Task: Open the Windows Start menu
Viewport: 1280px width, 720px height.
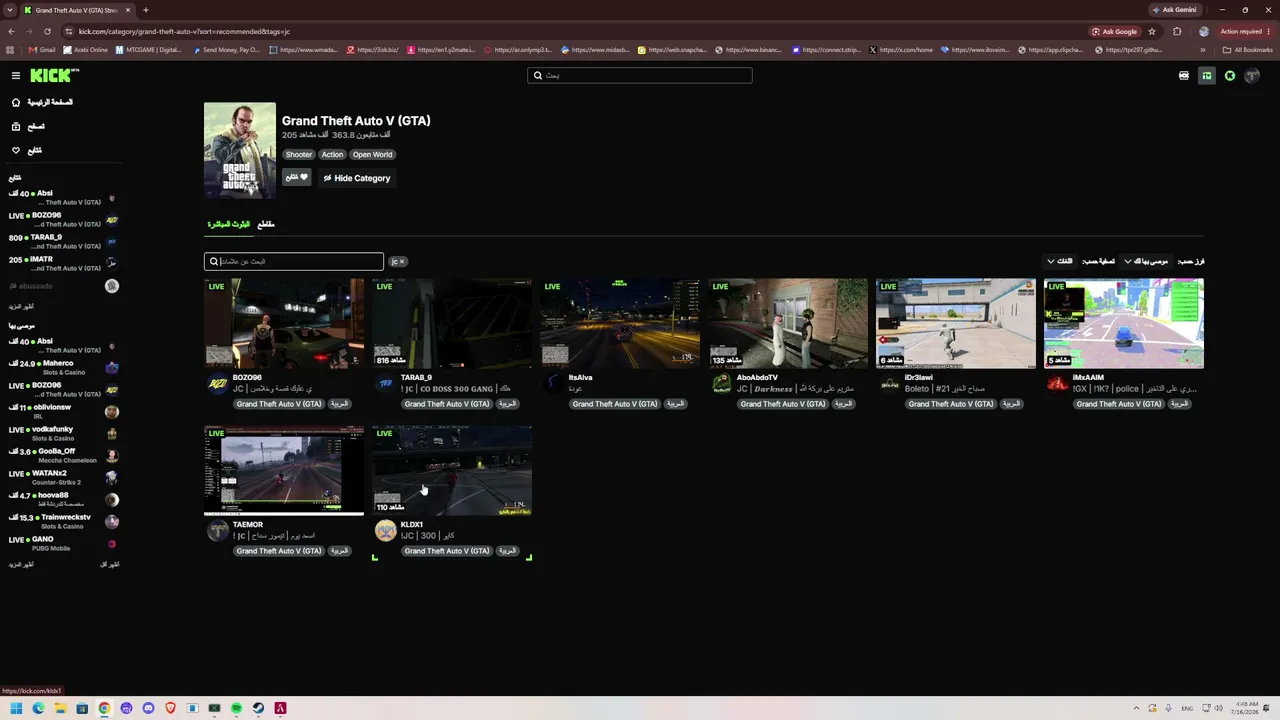Action: pos(16,708)
